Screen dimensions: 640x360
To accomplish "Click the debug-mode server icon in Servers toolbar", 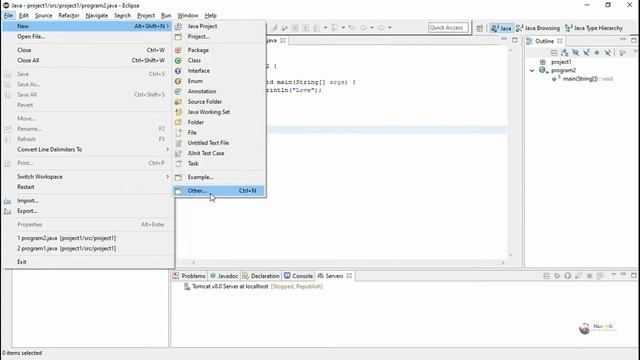I will pyautogui.click(x=557, y=276).
